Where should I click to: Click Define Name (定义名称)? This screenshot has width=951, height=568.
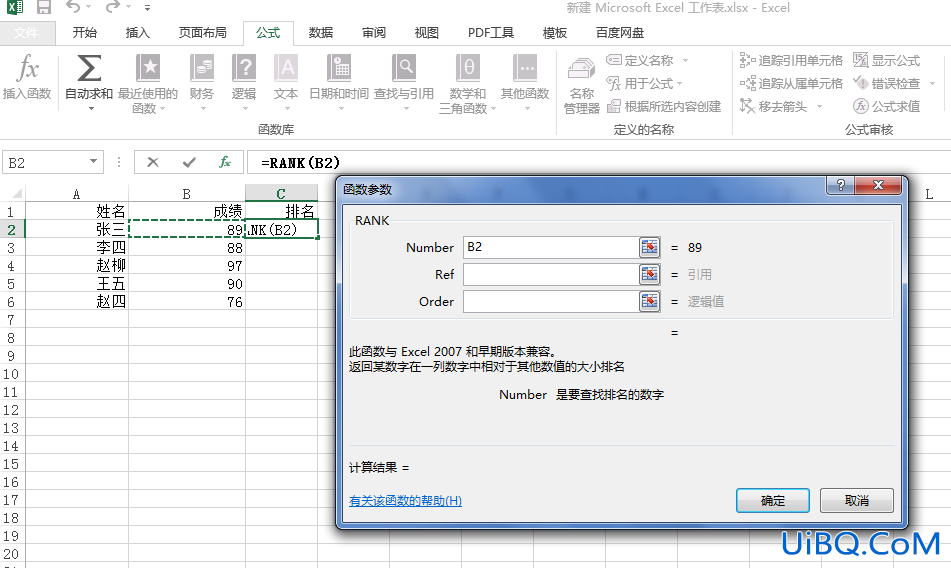[640, 60]
